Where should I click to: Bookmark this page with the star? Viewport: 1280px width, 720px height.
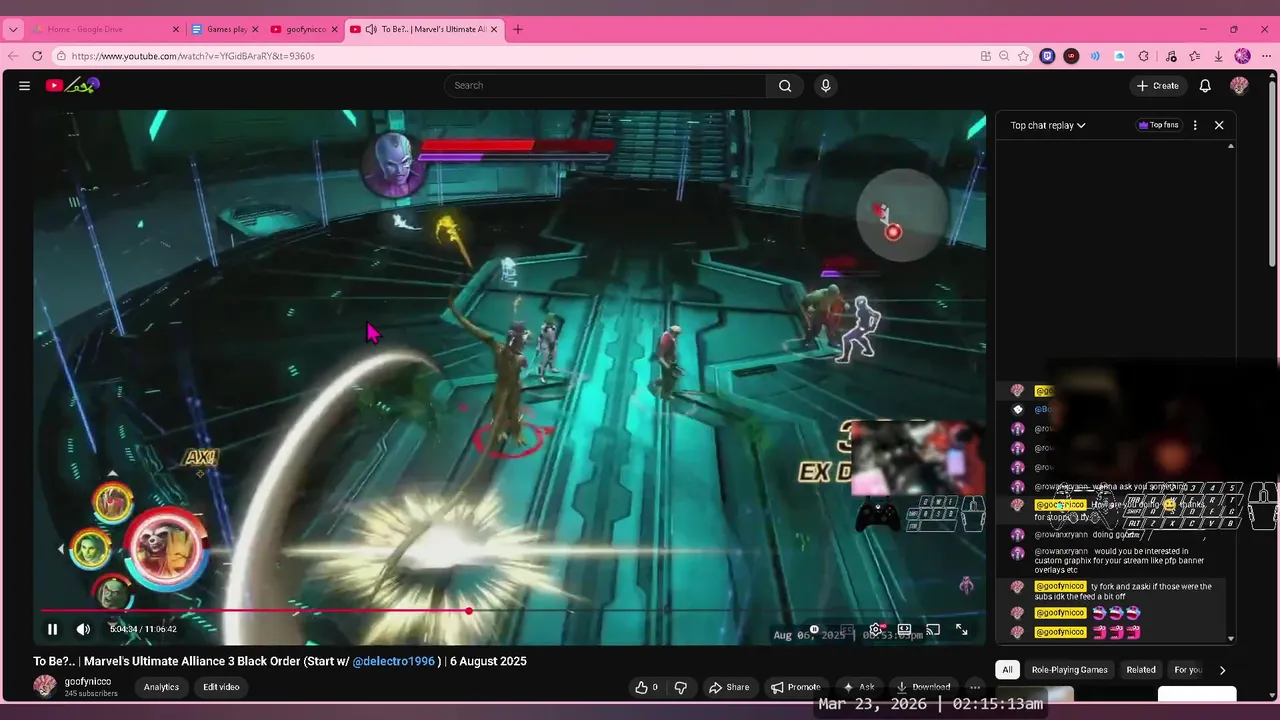[x=1023, y=56]
